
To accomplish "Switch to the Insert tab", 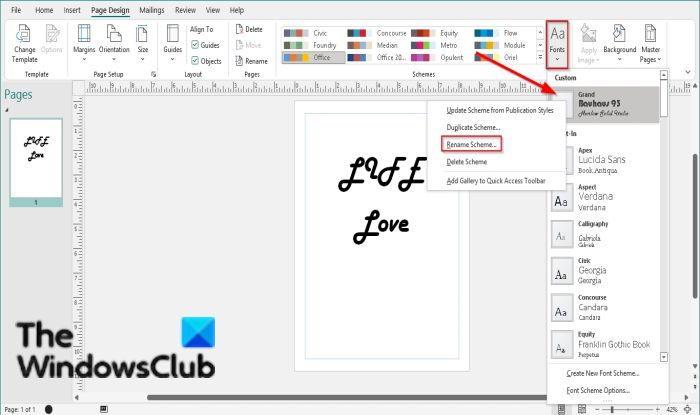I will 72,10.
